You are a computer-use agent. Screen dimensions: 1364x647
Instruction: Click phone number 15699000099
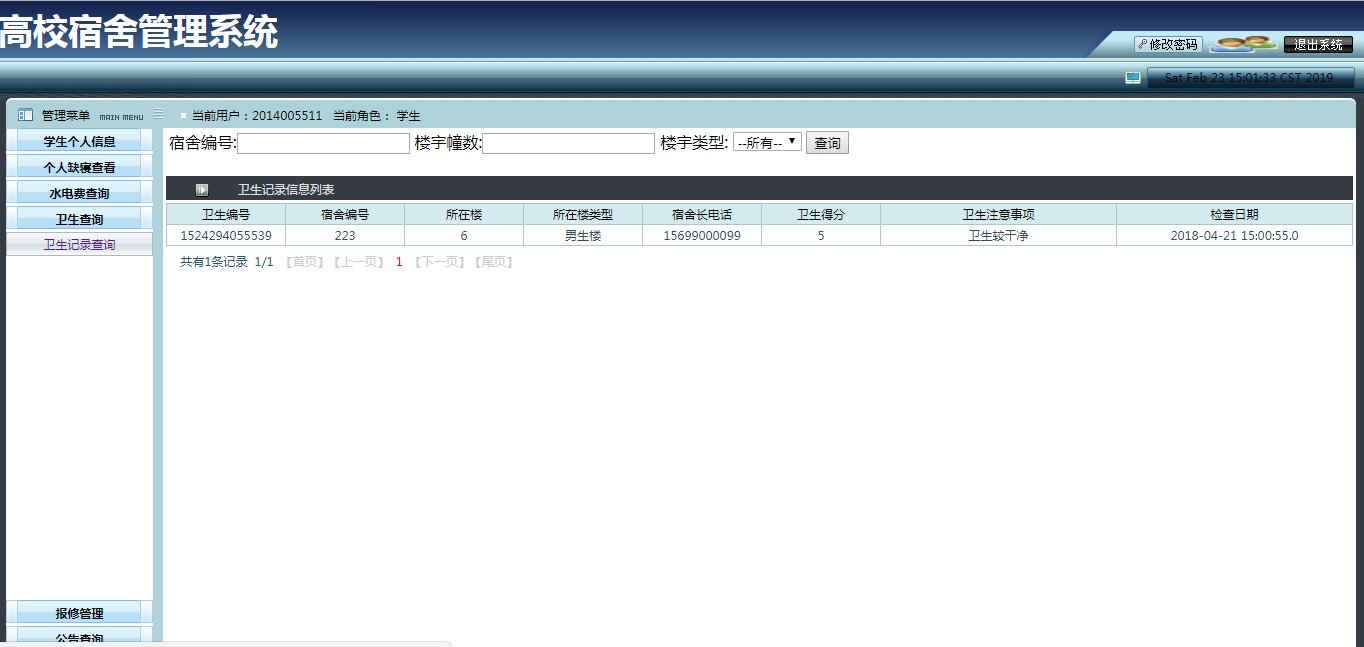pos(702,235)
